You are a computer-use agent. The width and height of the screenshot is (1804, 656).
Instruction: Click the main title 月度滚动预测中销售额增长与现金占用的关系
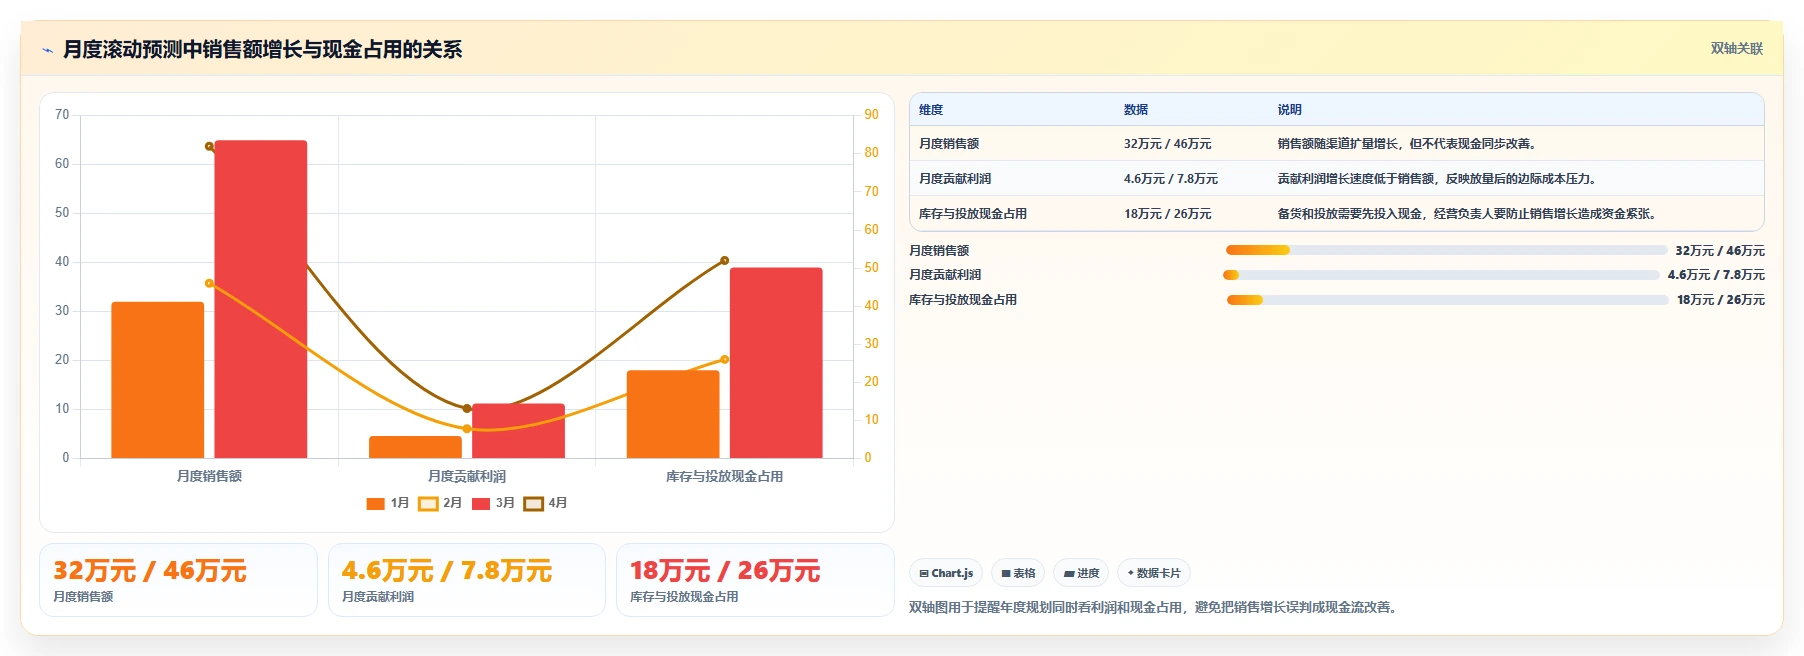coord(262,49)
